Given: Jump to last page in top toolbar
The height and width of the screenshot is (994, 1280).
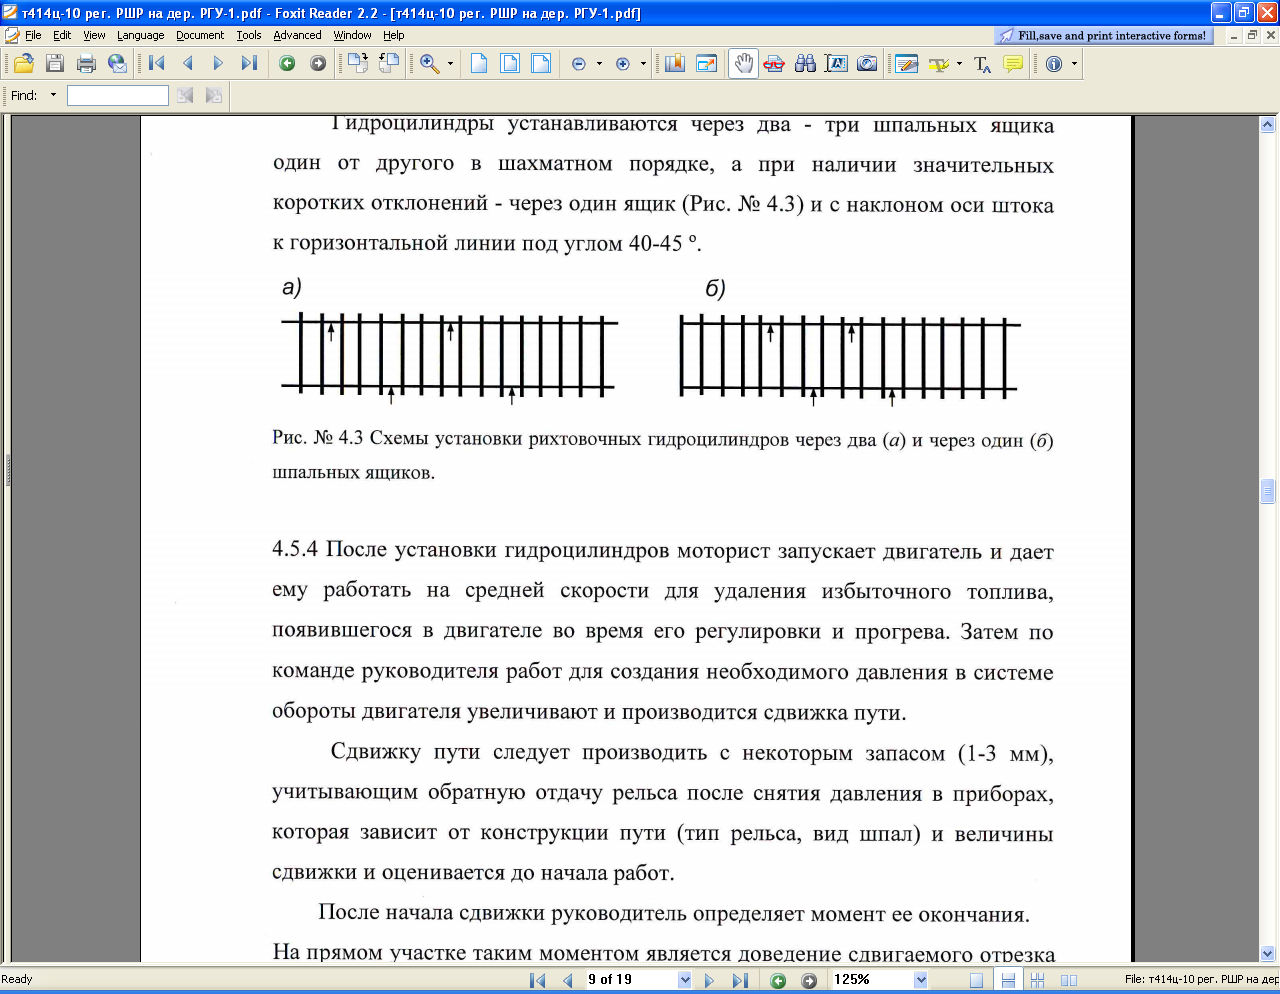Looking at the screenshot, I should 249,64.
